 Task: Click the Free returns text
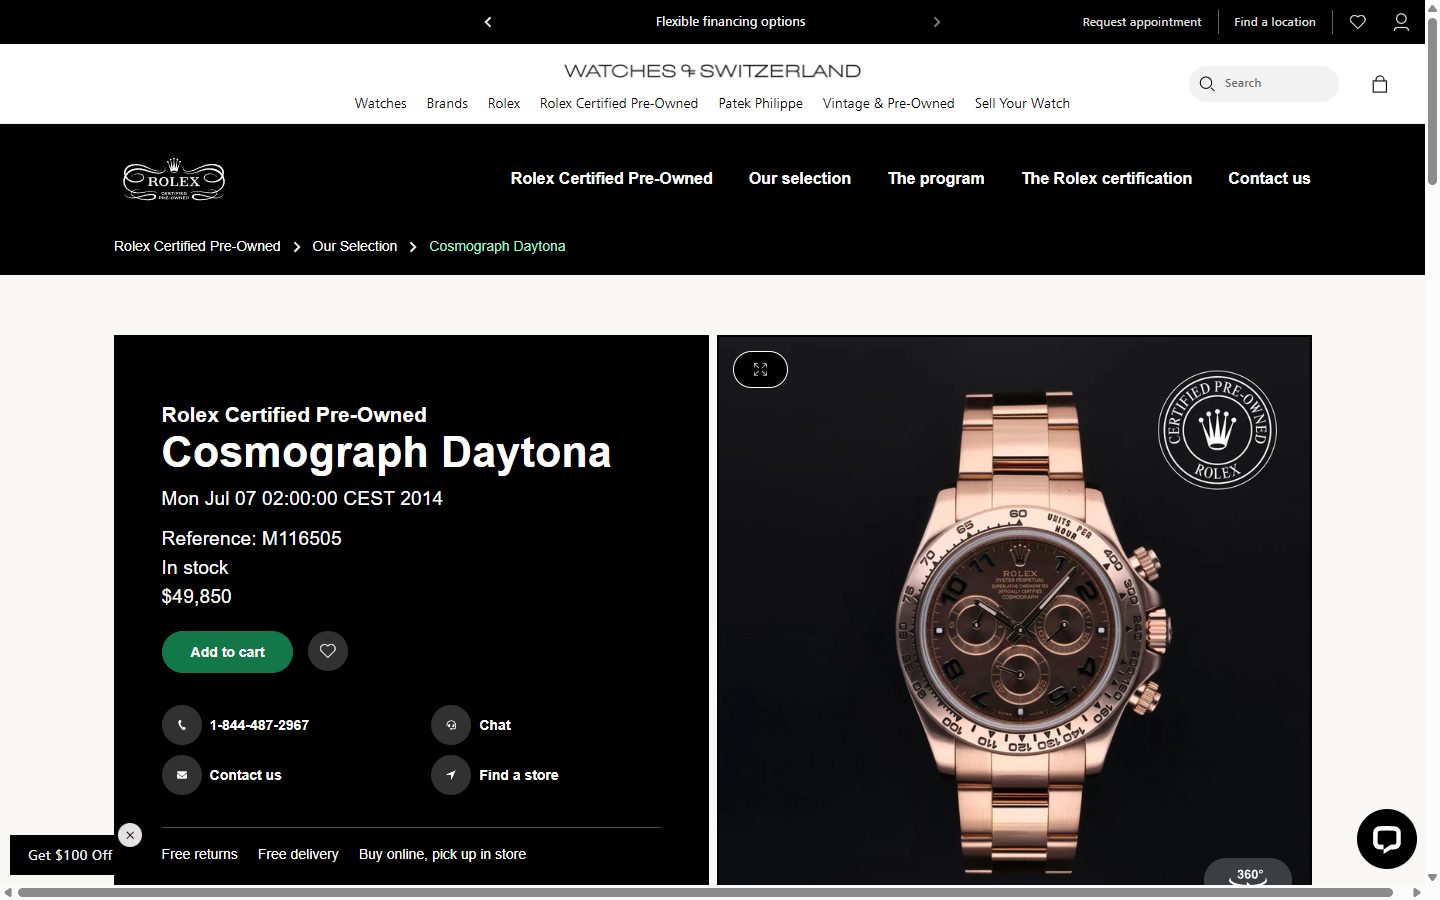200,854
